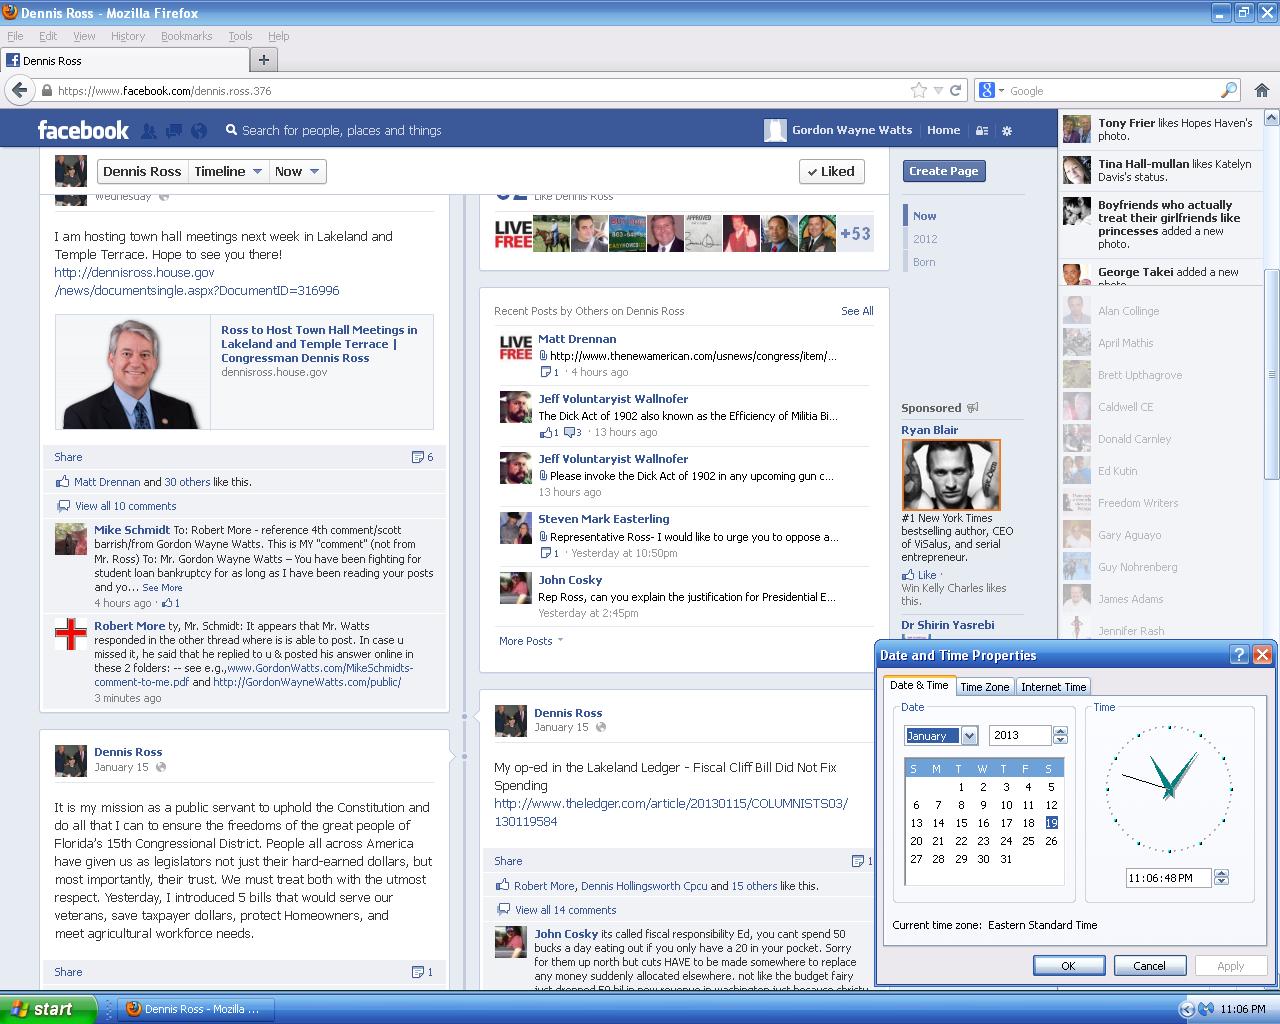Click View all 10 comments
This screenshot has width=1280, height=1024.
pos(125,506)
